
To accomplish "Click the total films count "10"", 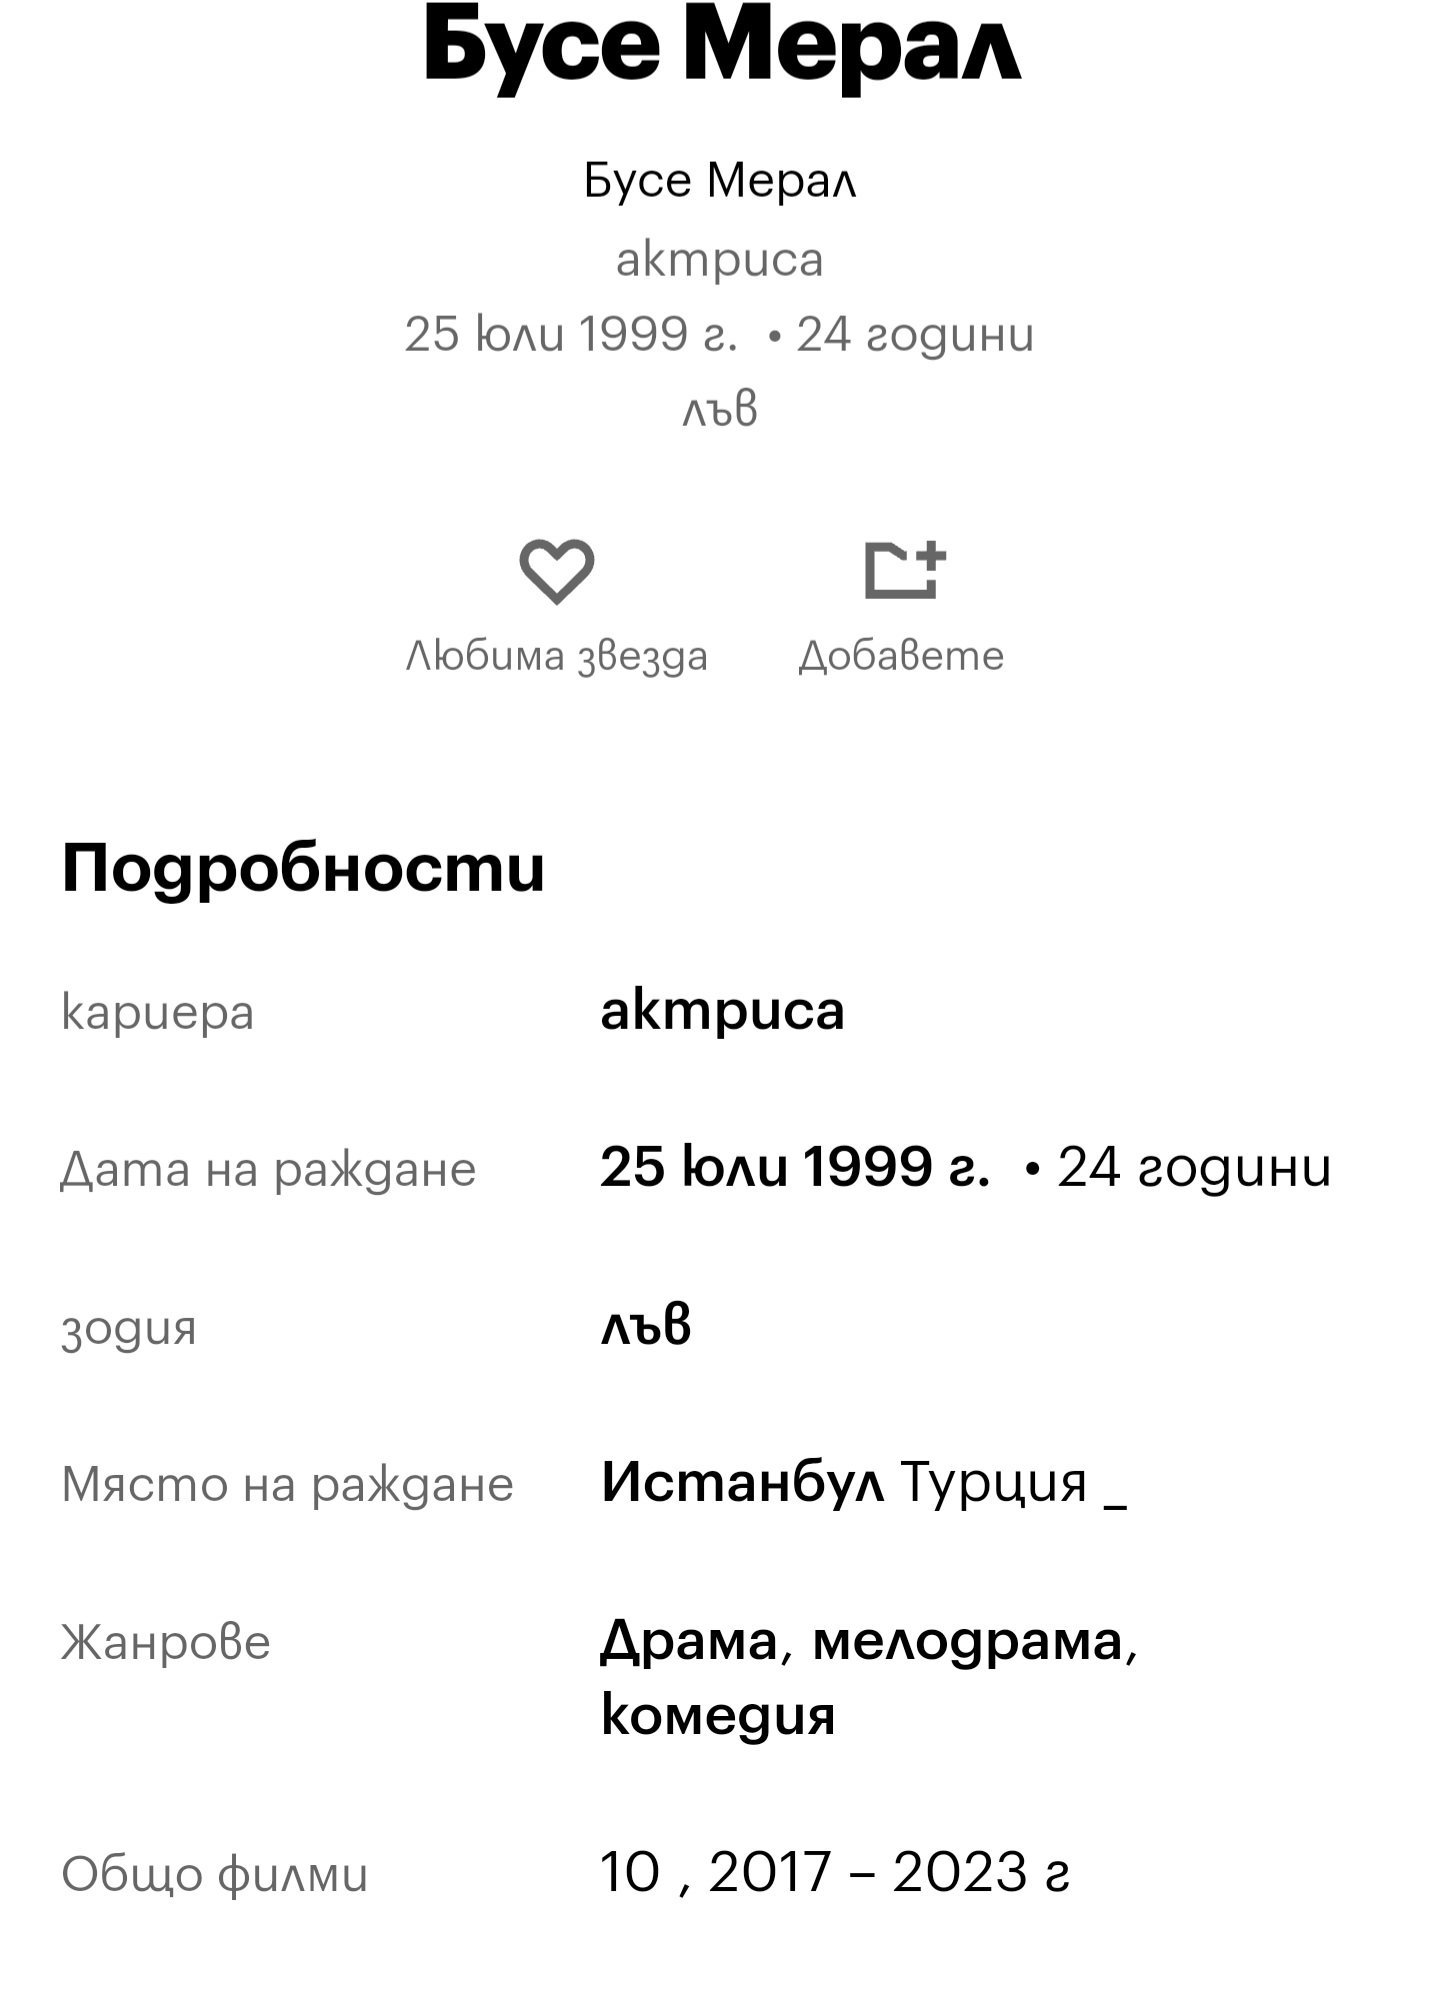I will [630, 1872].
